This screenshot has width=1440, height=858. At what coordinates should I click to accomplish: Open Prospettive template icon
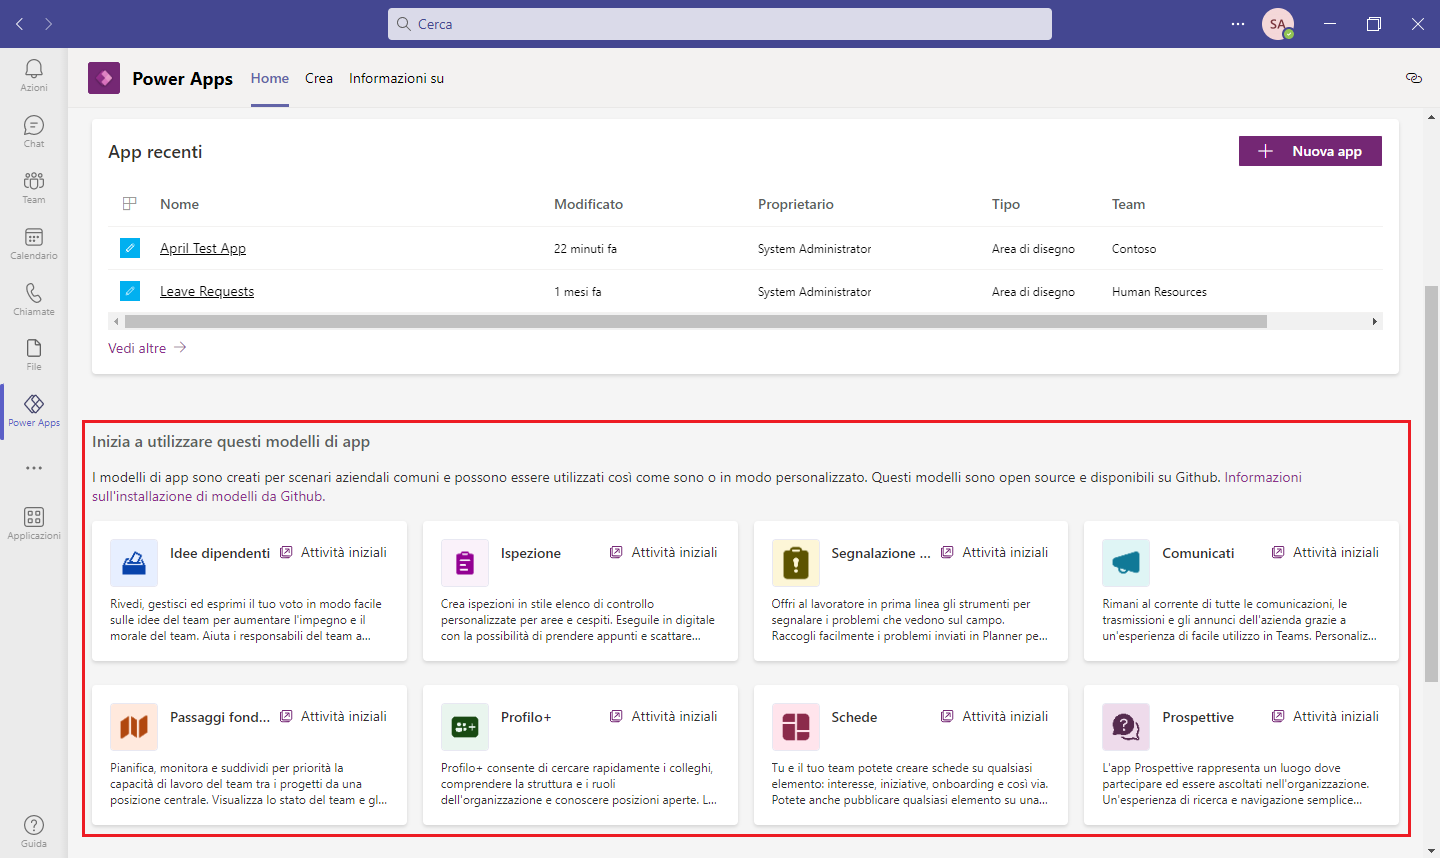point(1126,727)
